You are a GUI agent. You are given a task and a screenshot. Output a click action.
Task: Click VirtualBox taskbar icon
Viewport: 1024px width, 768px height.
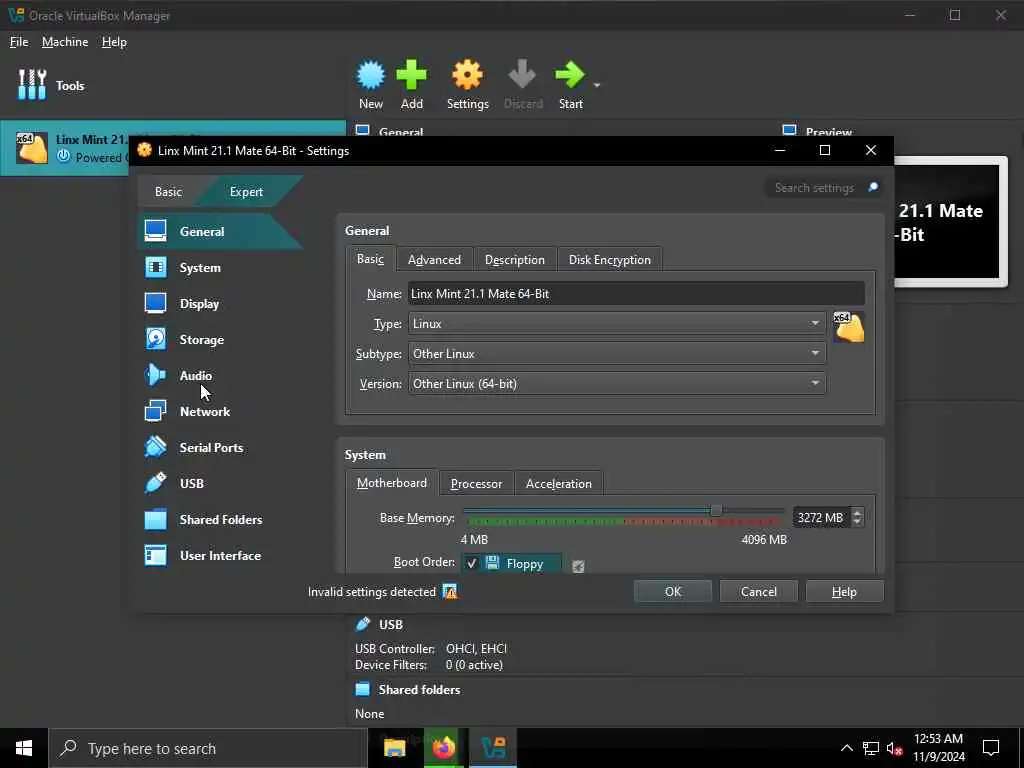[x=492, y=748]
